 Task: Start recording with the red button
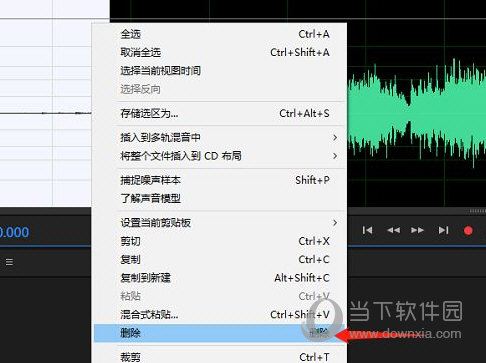[468, 231]
